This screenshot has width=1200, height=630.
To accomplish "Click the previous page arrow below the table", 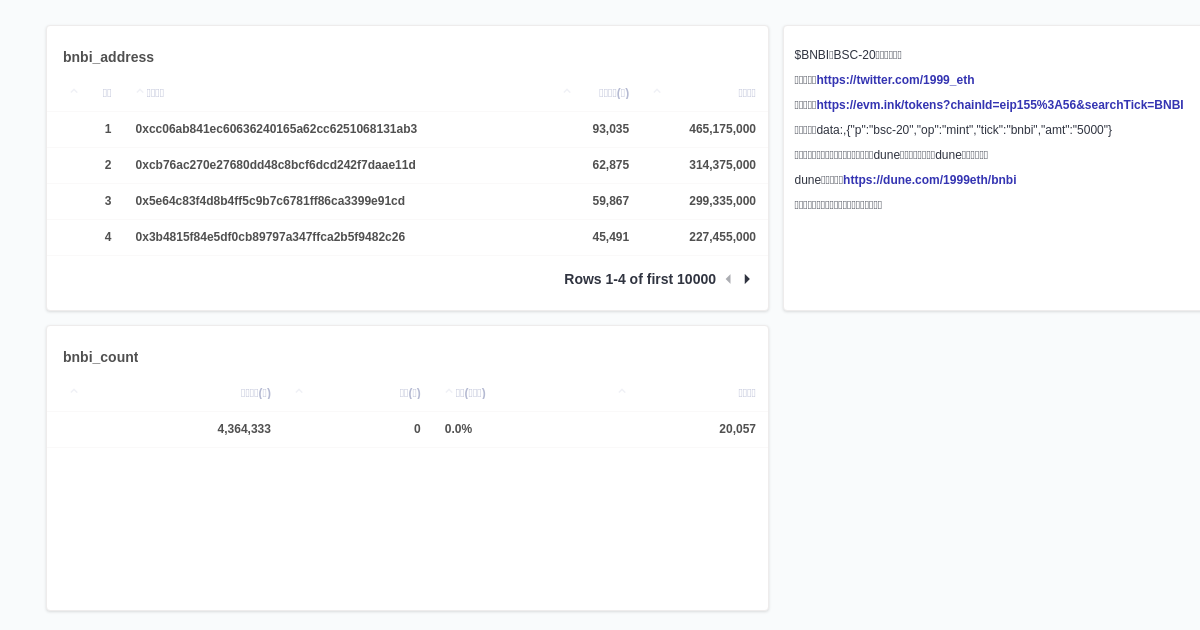I will click(x=728, y=279).
